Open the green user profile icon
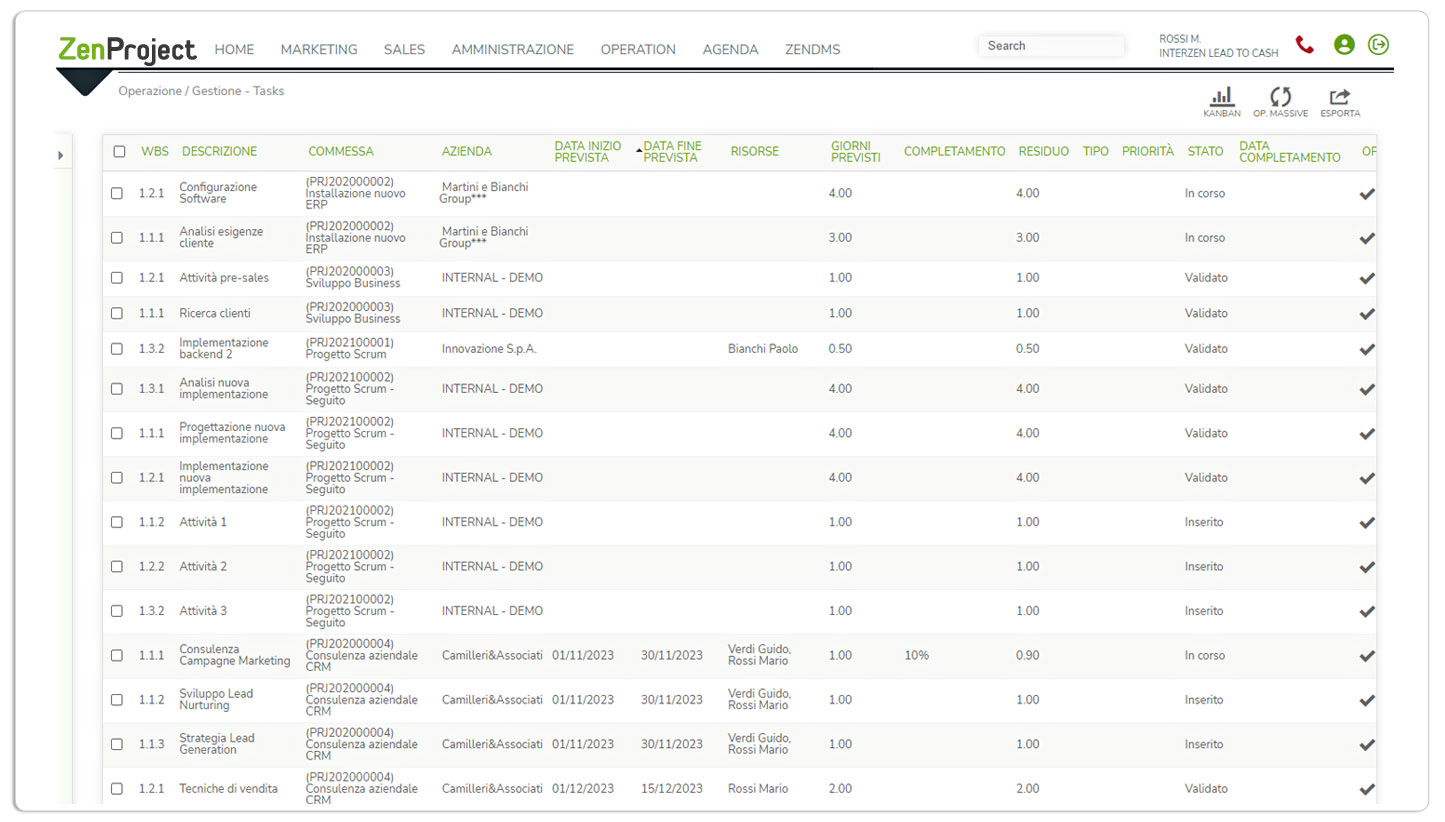 (1344, 44)
